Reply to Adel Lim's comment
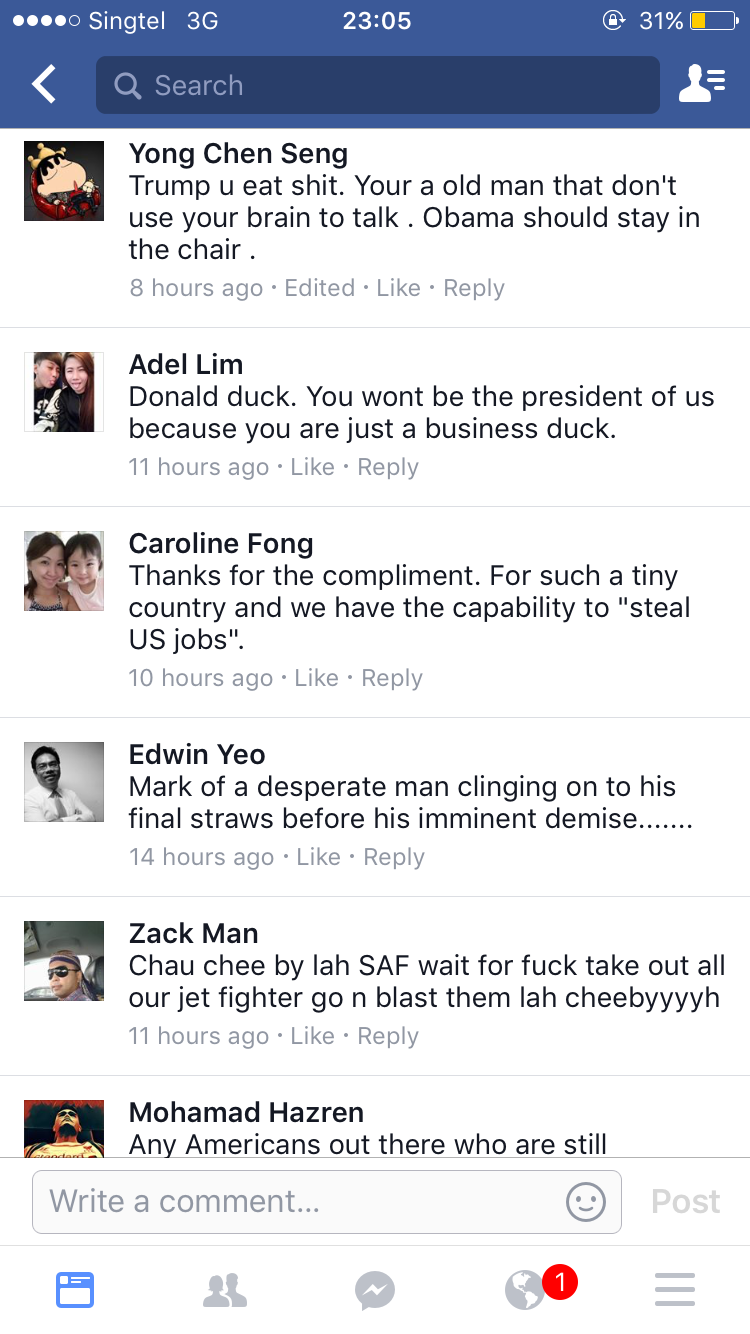750x1334 pixels. point(388,467)
